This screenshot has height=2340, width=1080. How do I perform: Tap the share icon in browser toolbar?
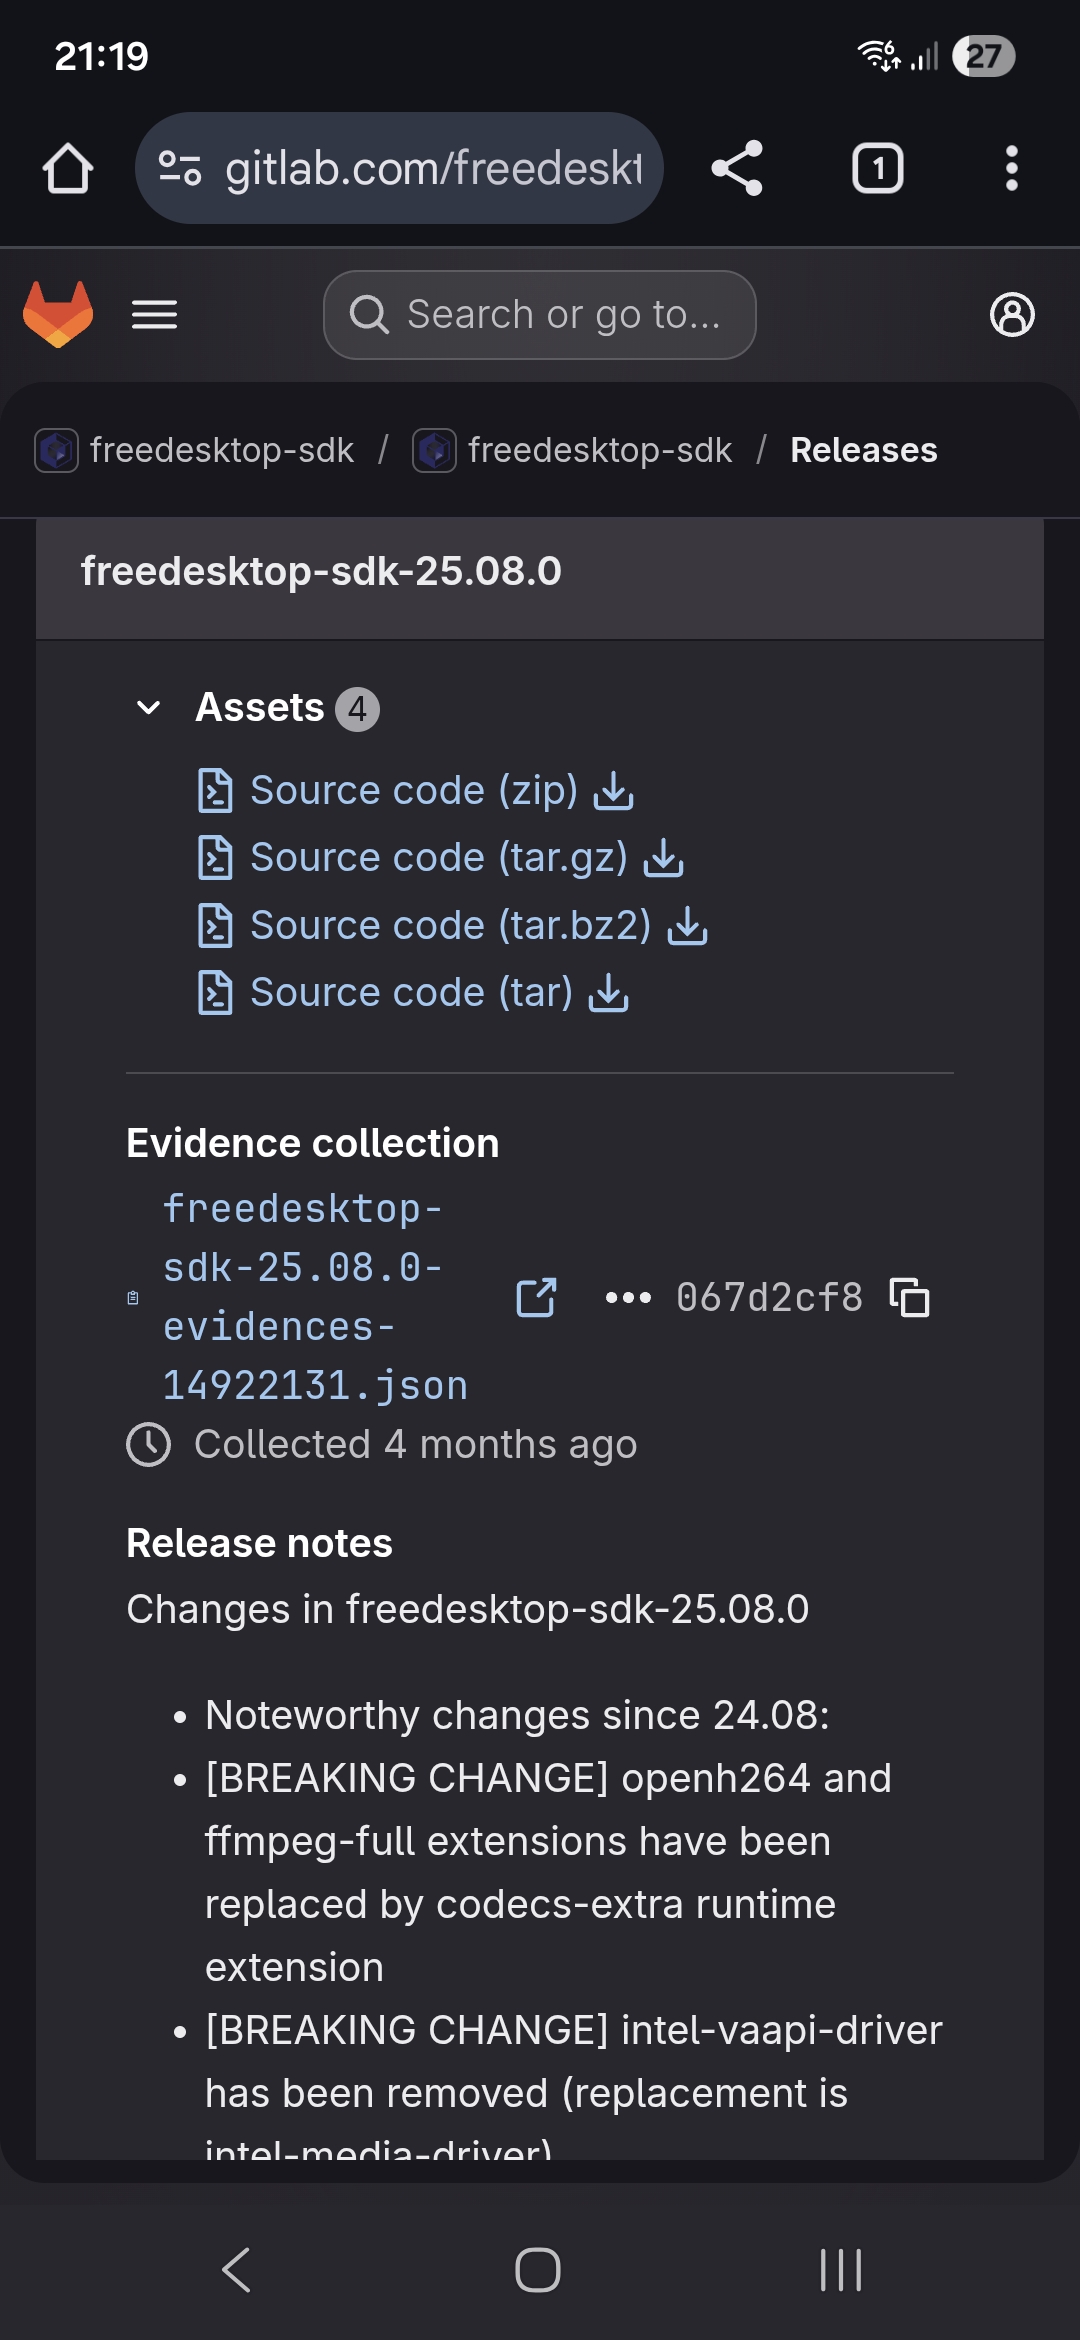point(737,168)
